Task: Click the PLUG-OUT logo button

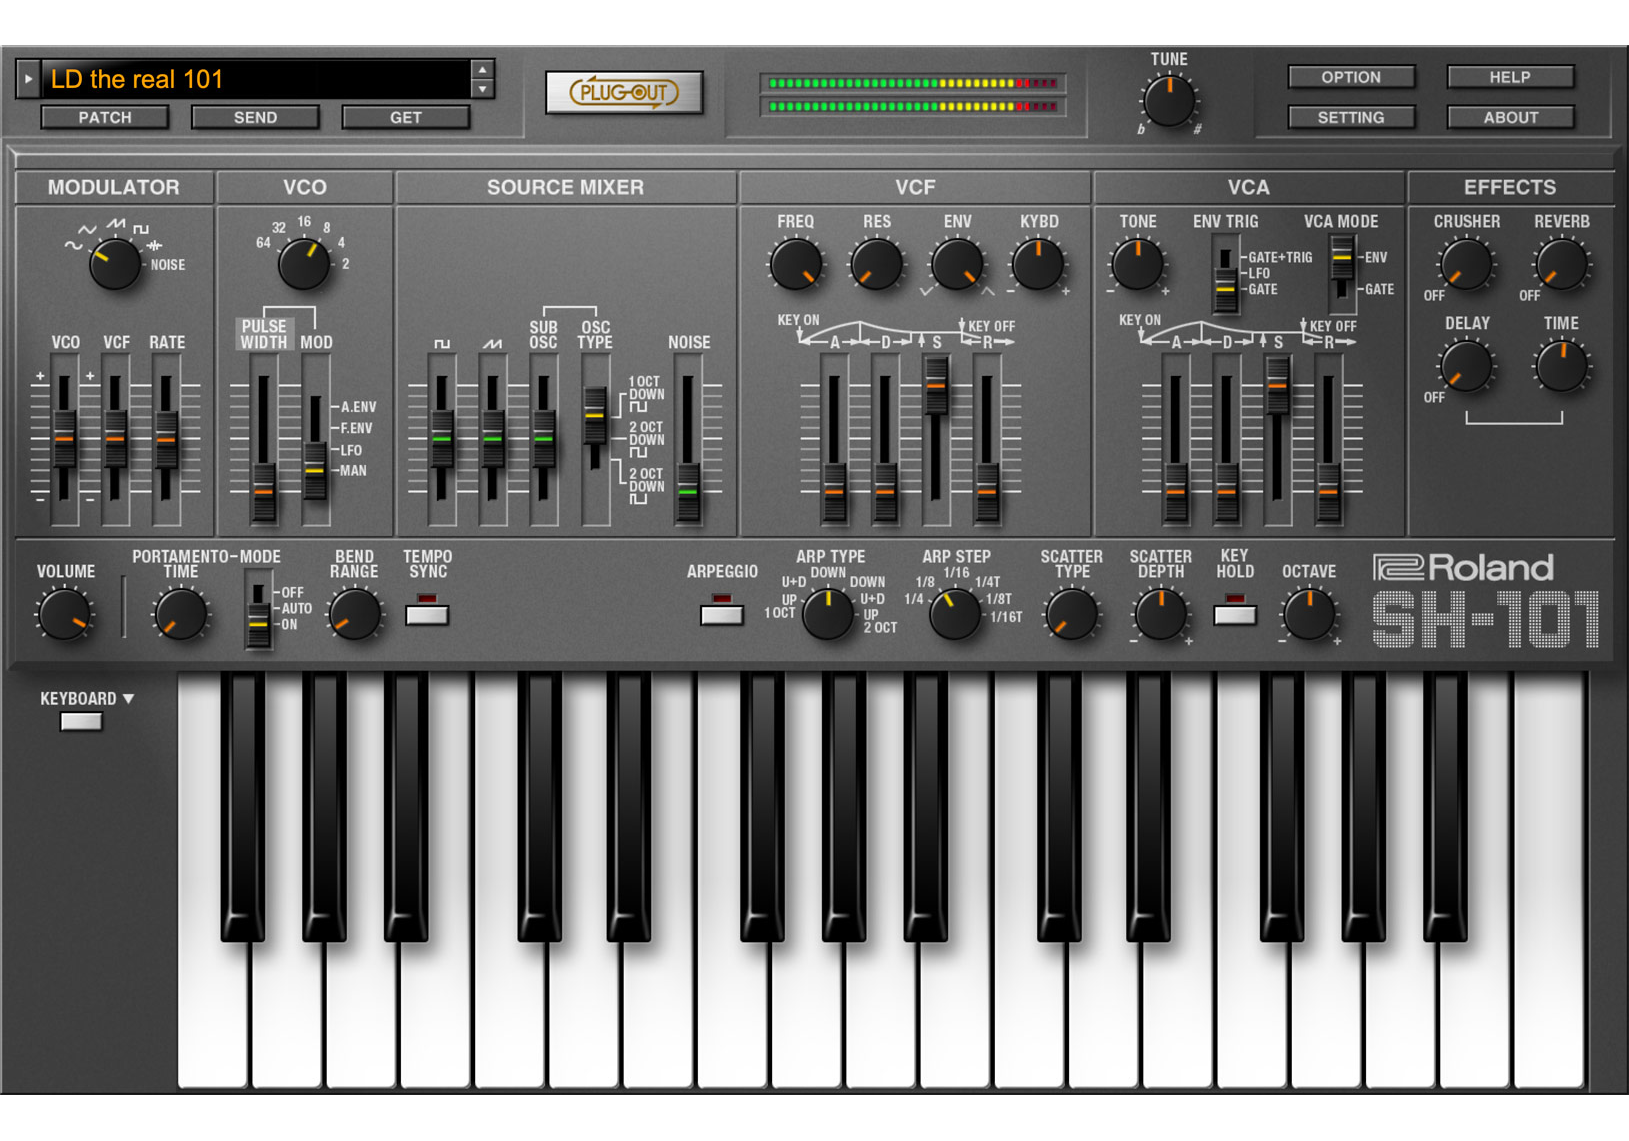Action: click(624, 92)
